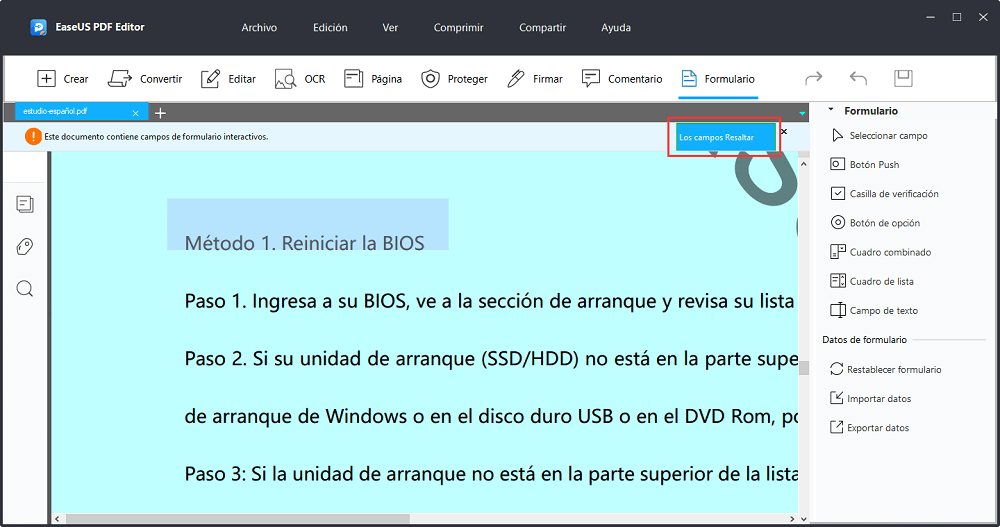
Task: Open the Ayuda menu
Action: (616, 27)
